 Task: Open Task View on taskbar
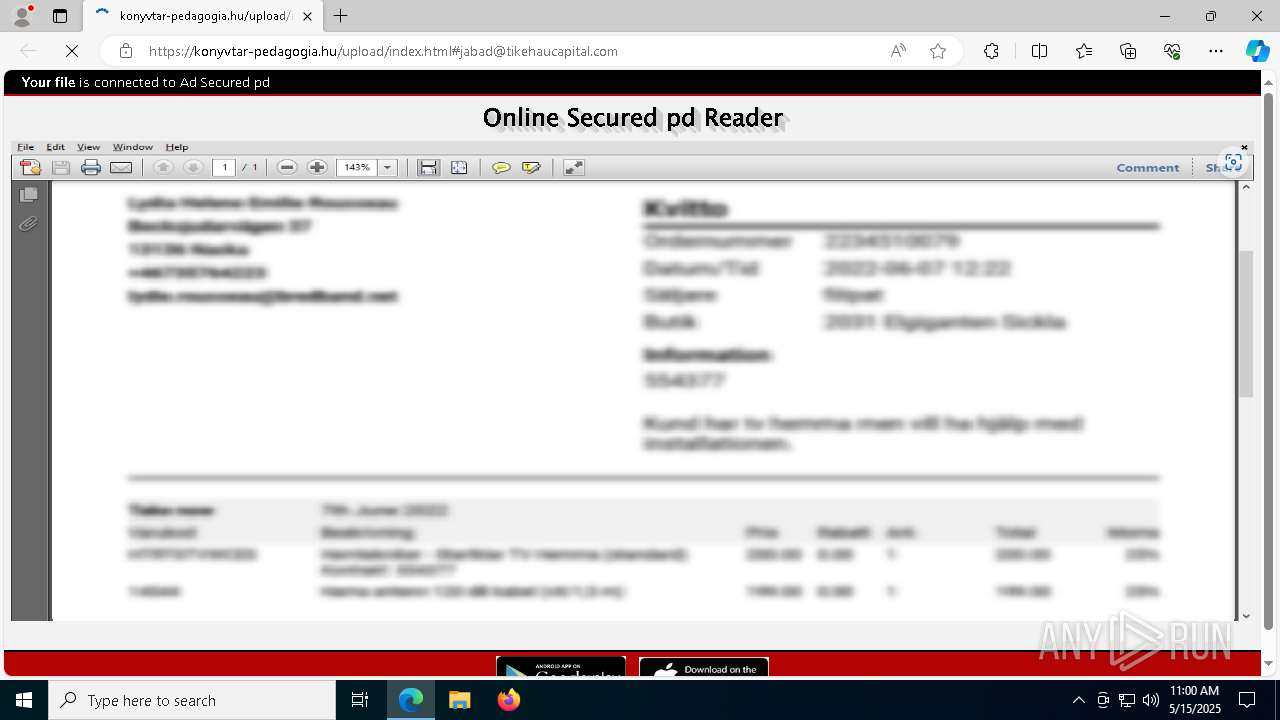(x=360, y=700)
